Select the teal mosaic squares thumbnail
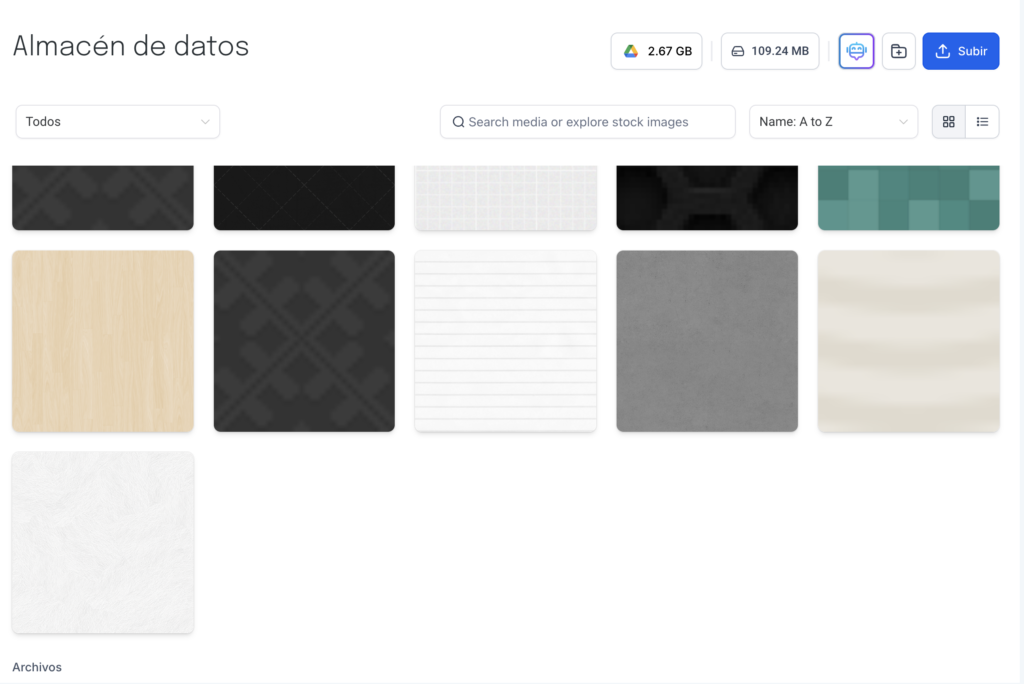Screen dimensions: 1024x684 (908, 197)
